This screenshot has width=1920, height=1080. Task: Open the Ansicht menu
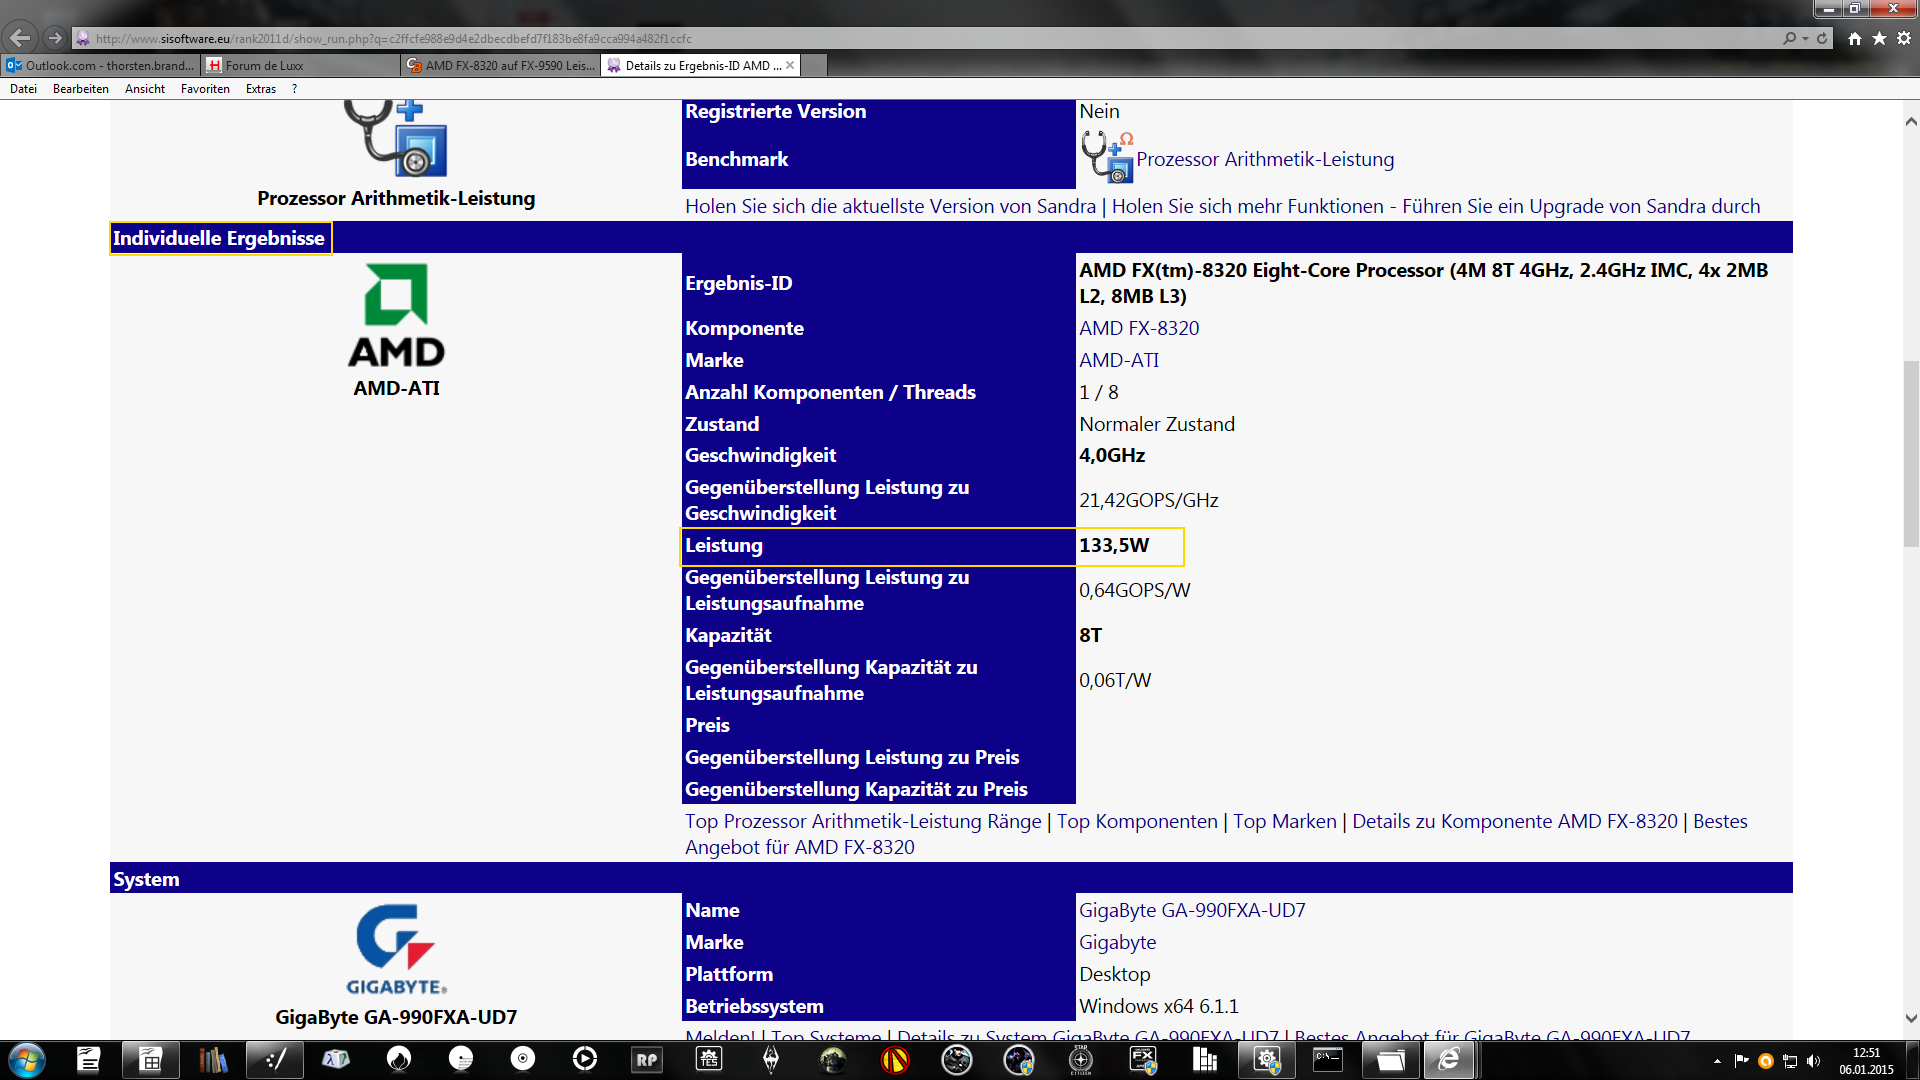[145, 89]
